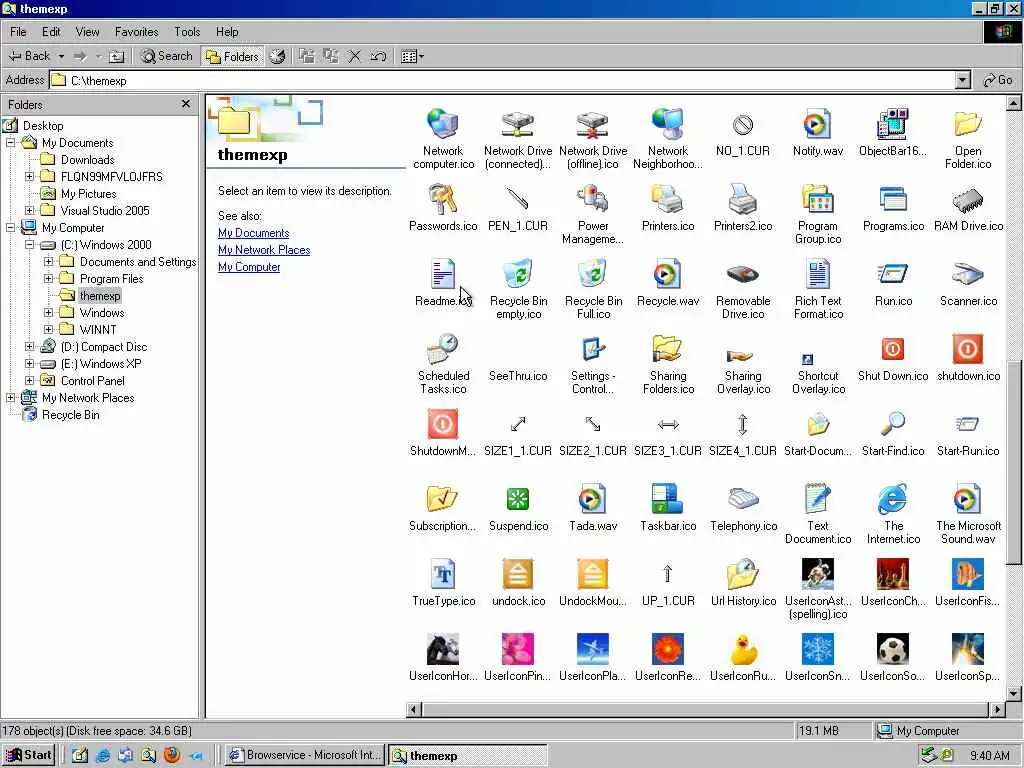Launch Firefox from the Quick Launch bar
This screenshot has height=768, width=1024.
172,755
